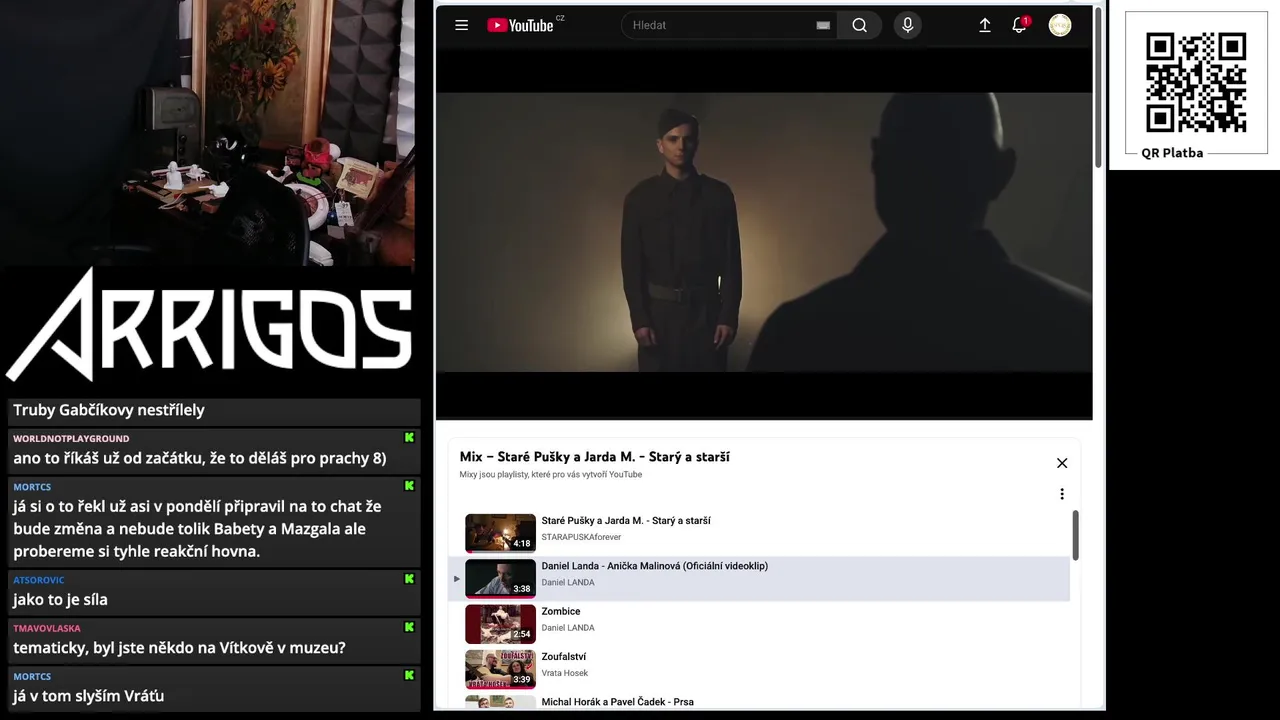
Task: Click the green badge on ATSOROVIC message
Action: click(x=409, y=579)
